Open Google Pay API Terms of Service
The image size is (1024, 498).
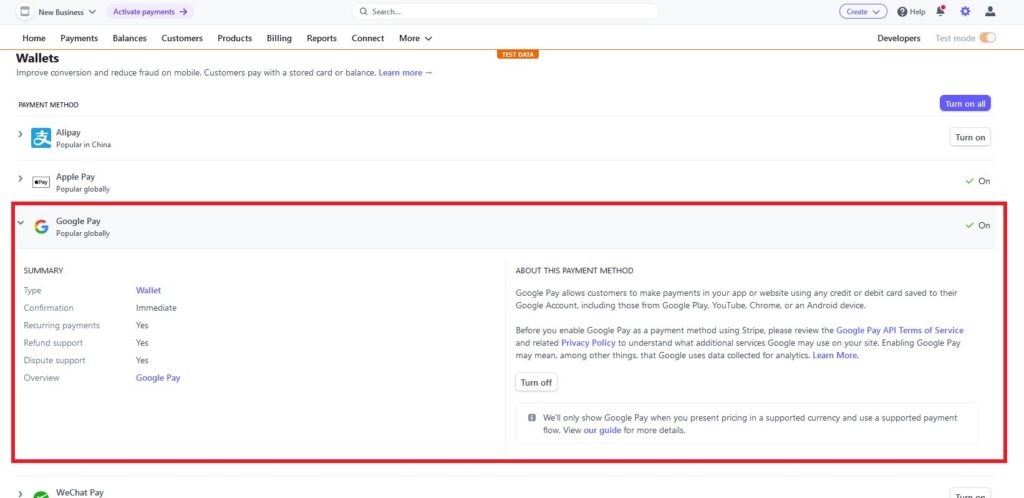[900, 330]
